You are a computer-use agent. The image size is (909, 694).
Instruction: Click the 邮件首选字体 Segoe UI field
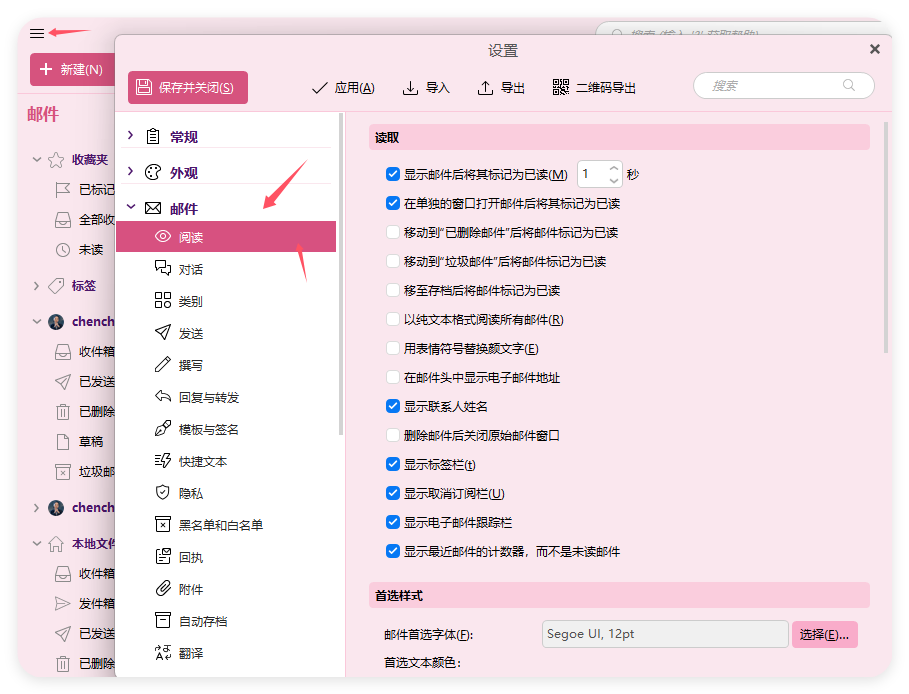click(665, 634)
